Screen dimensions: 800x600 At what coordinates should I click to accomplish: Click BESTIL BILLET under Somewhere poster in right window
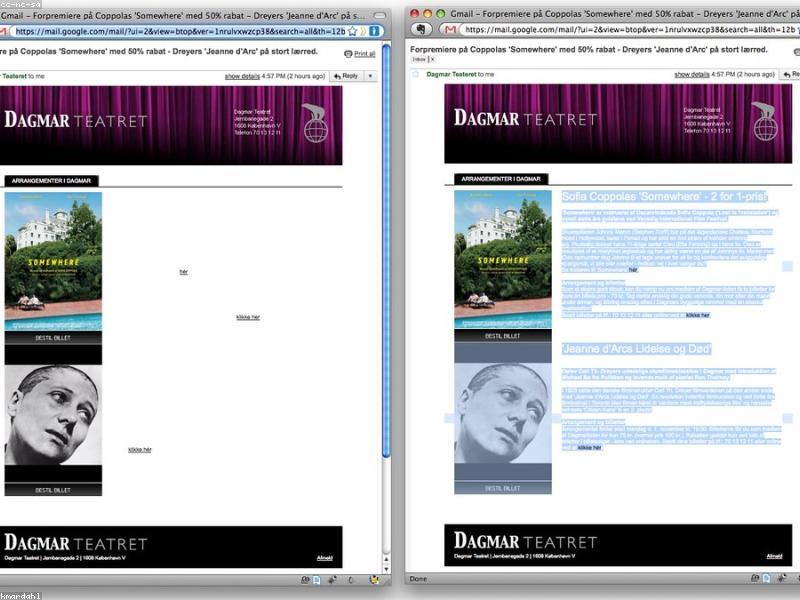(503, 336)
